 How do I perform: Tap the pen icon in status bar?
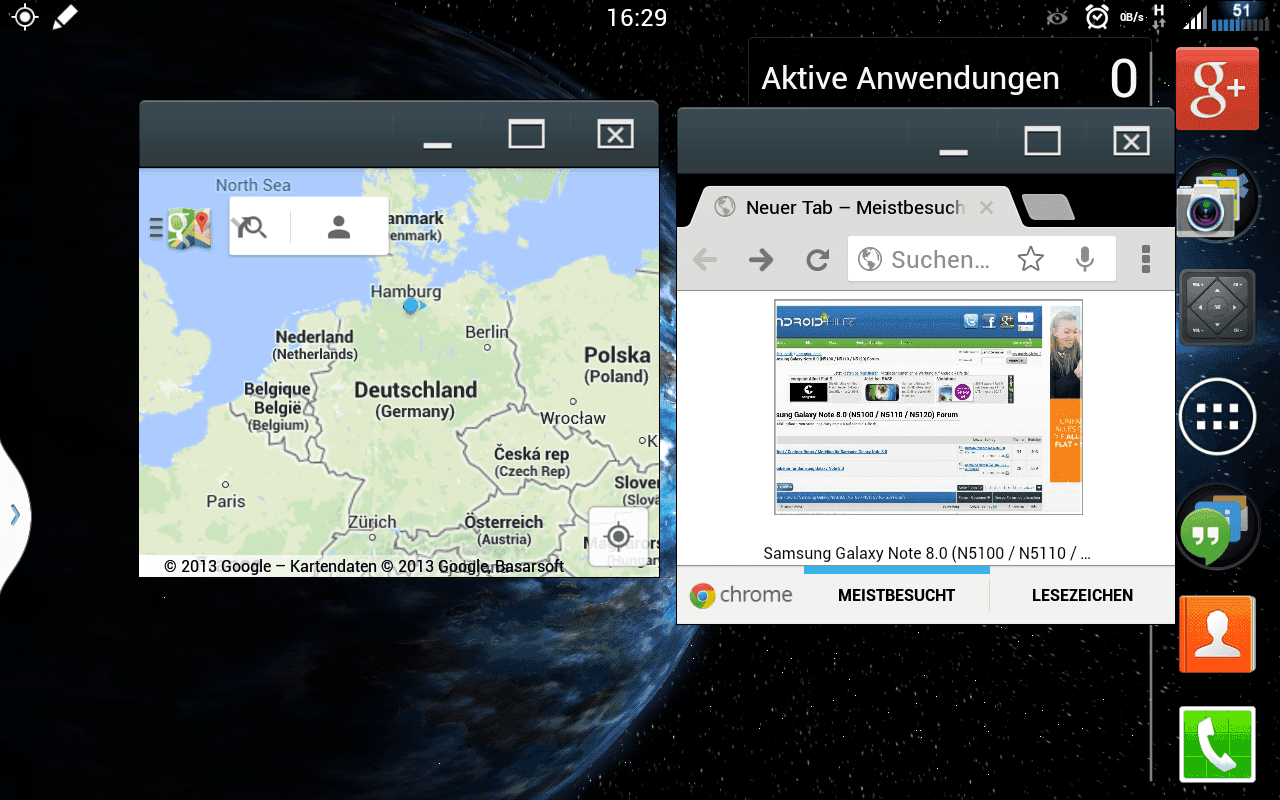[x=65, y=17]
